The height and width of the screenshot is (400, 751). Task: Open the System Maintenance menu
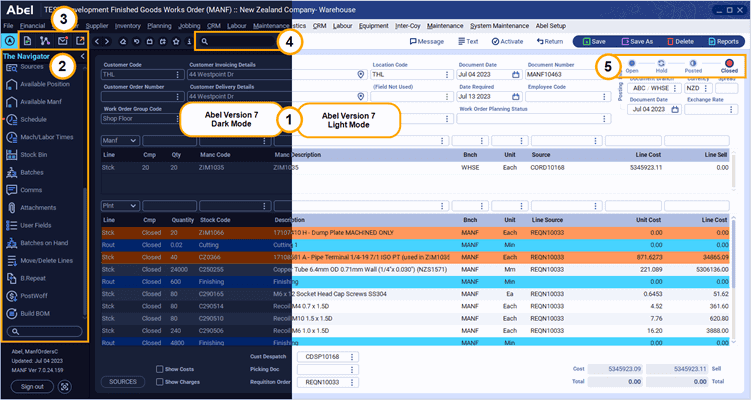[501, 25]
